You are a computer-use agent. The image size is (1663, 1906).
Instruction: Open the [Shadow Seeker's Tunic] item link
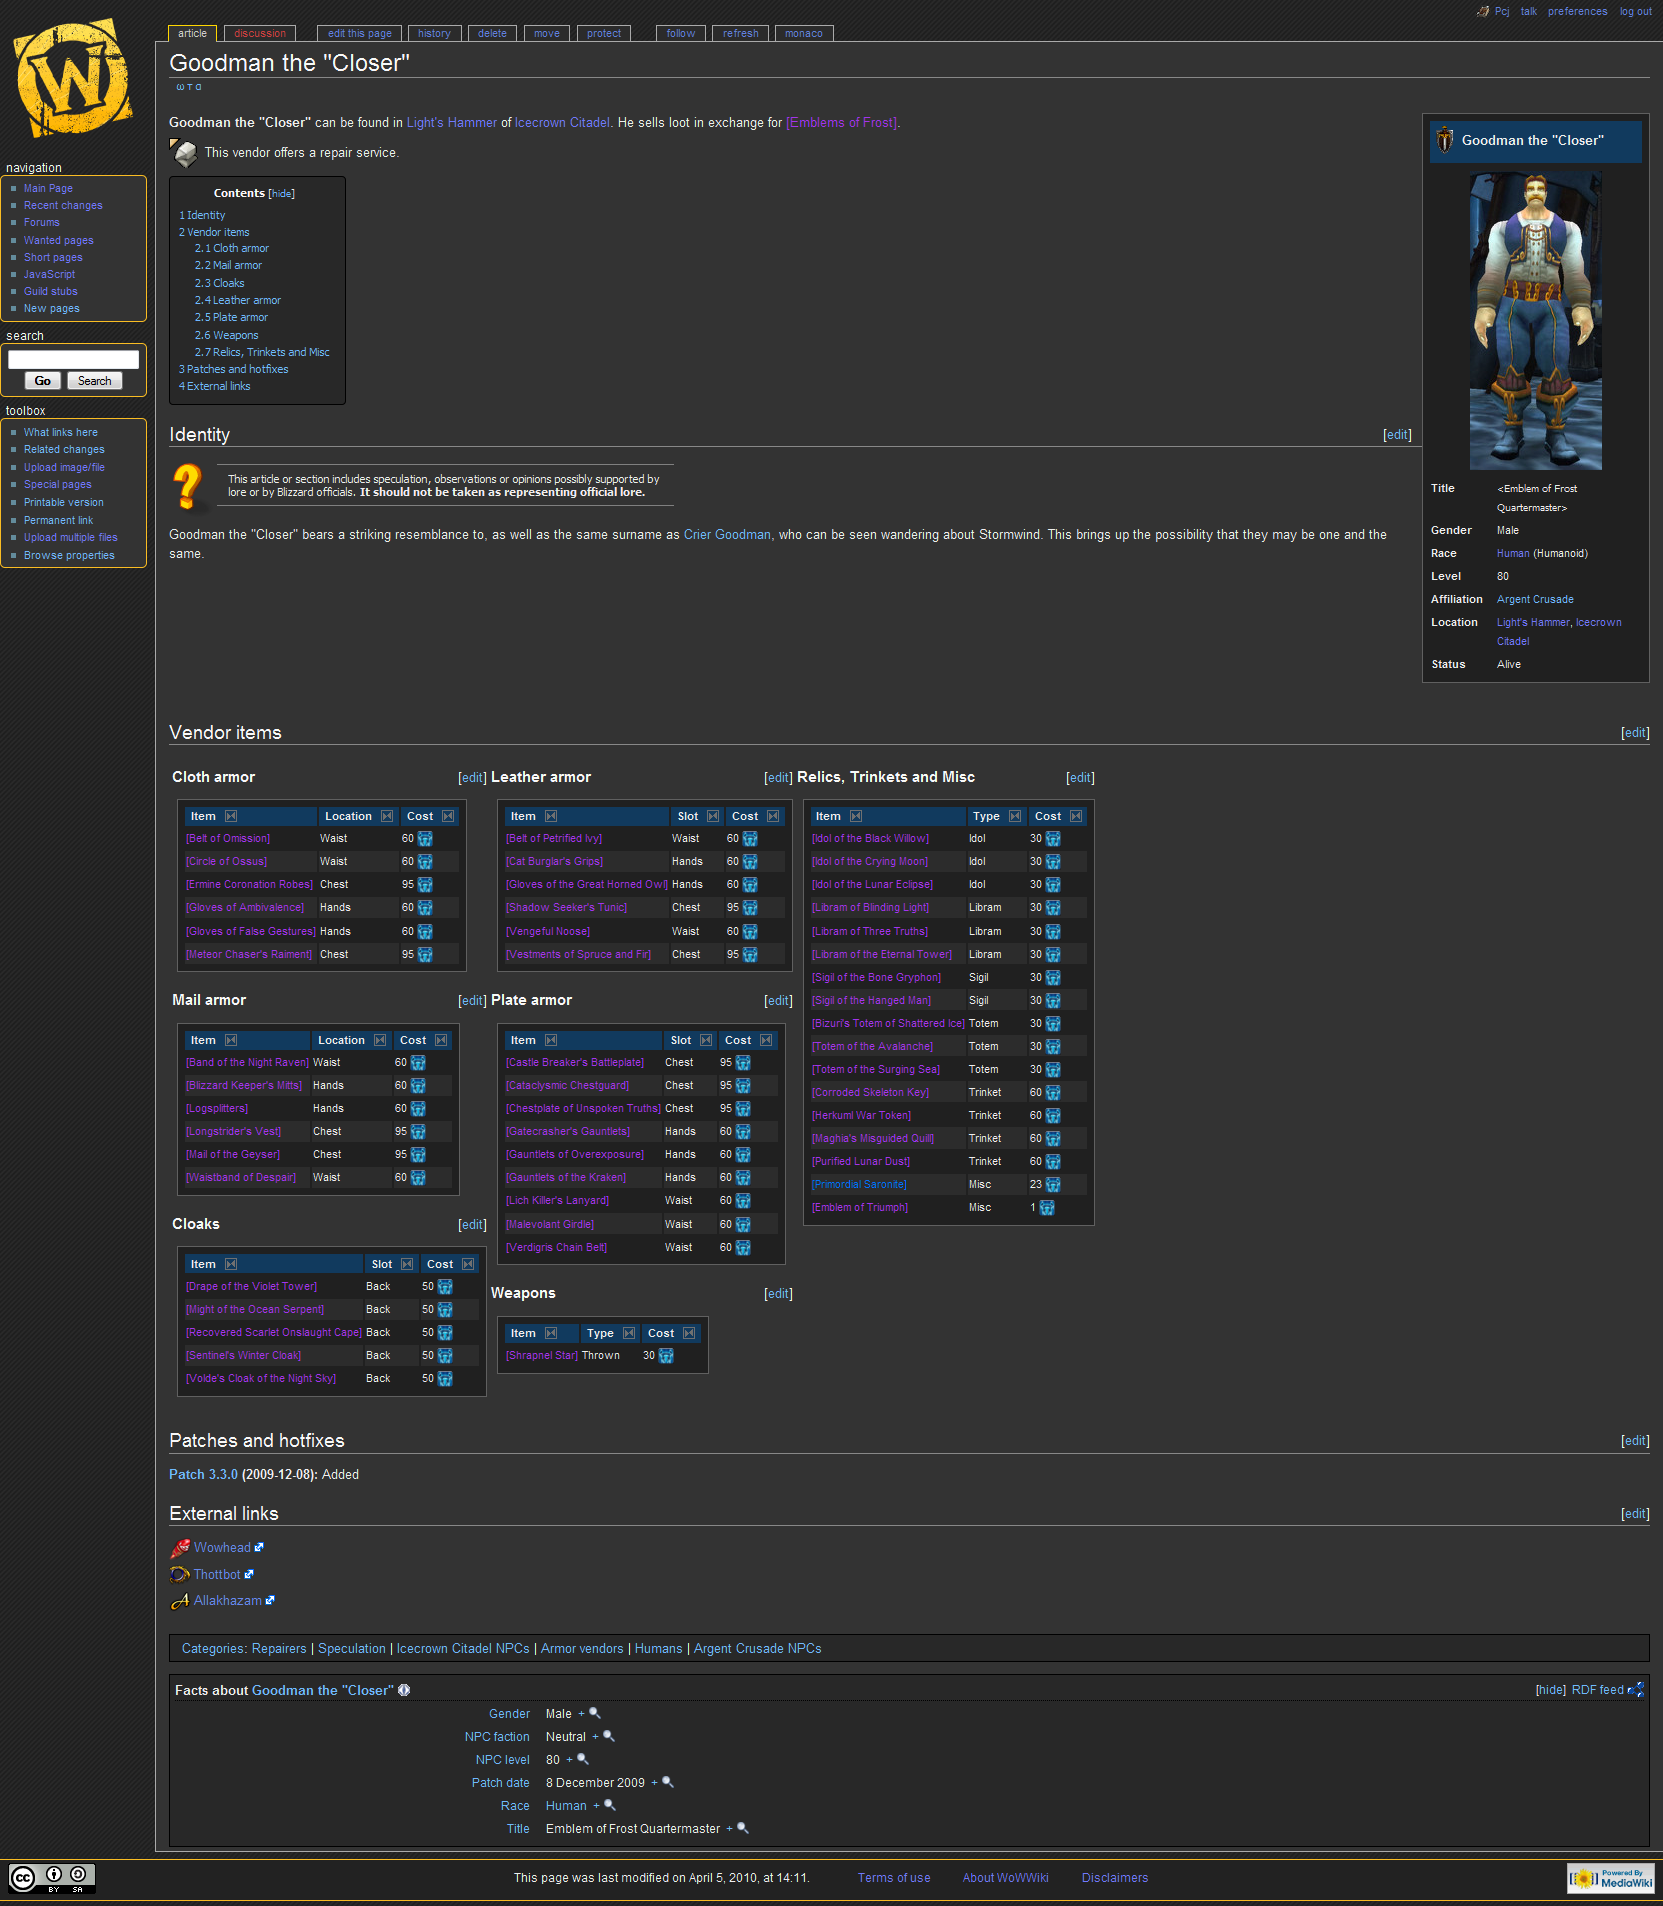(x=567, y=908)
